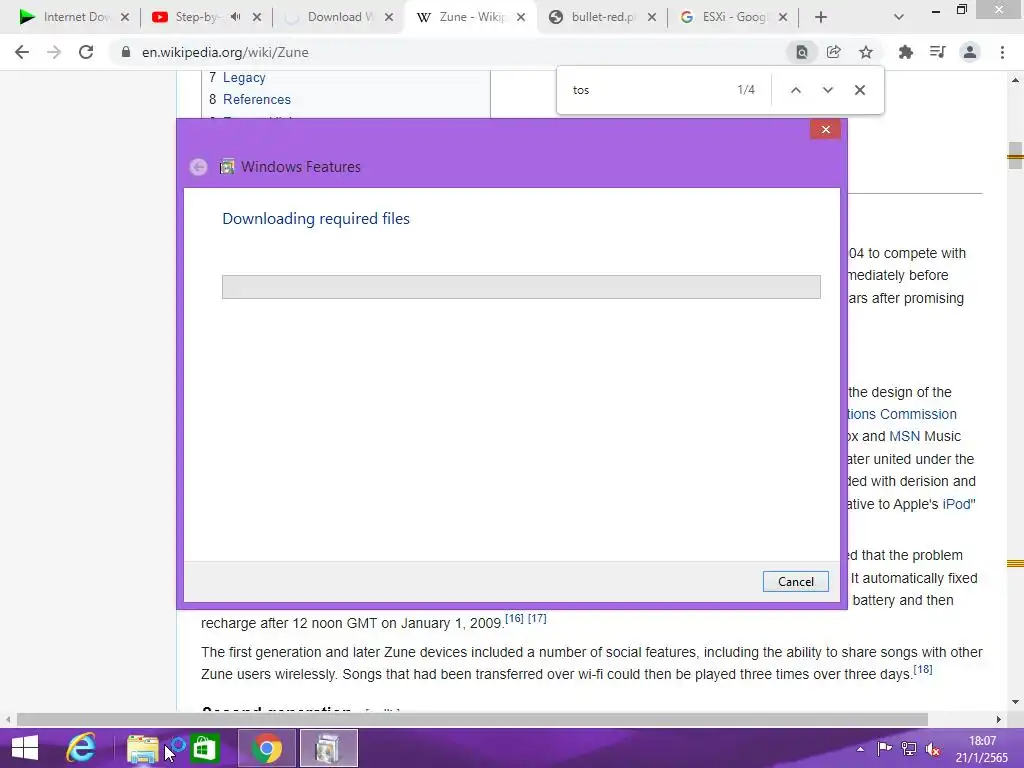The image size is (1024, 768).
Task: Switch to Windows Features taskbar item
Action: coord(328,748)
